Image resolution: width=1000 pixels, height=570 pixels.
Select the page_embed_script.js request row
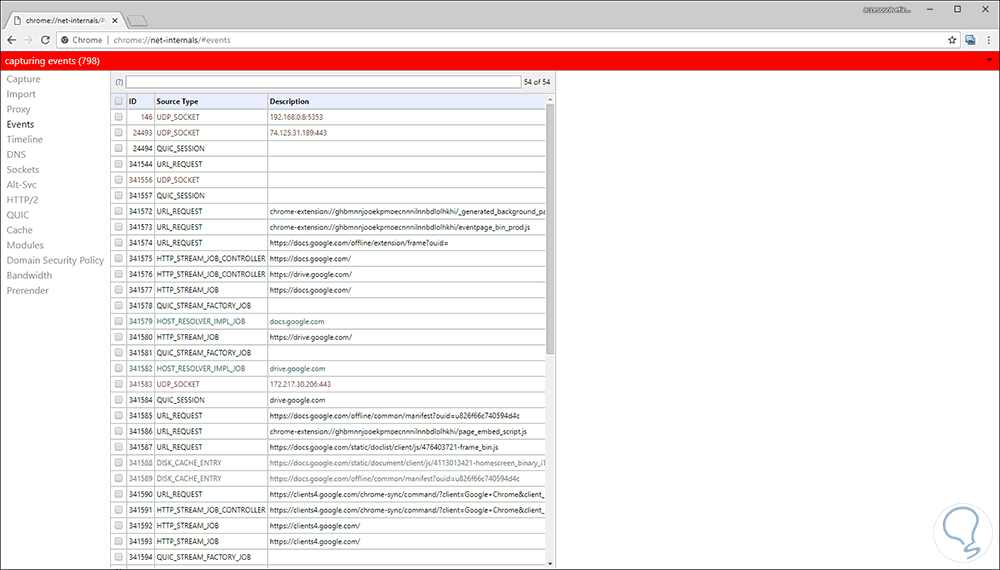328,431
